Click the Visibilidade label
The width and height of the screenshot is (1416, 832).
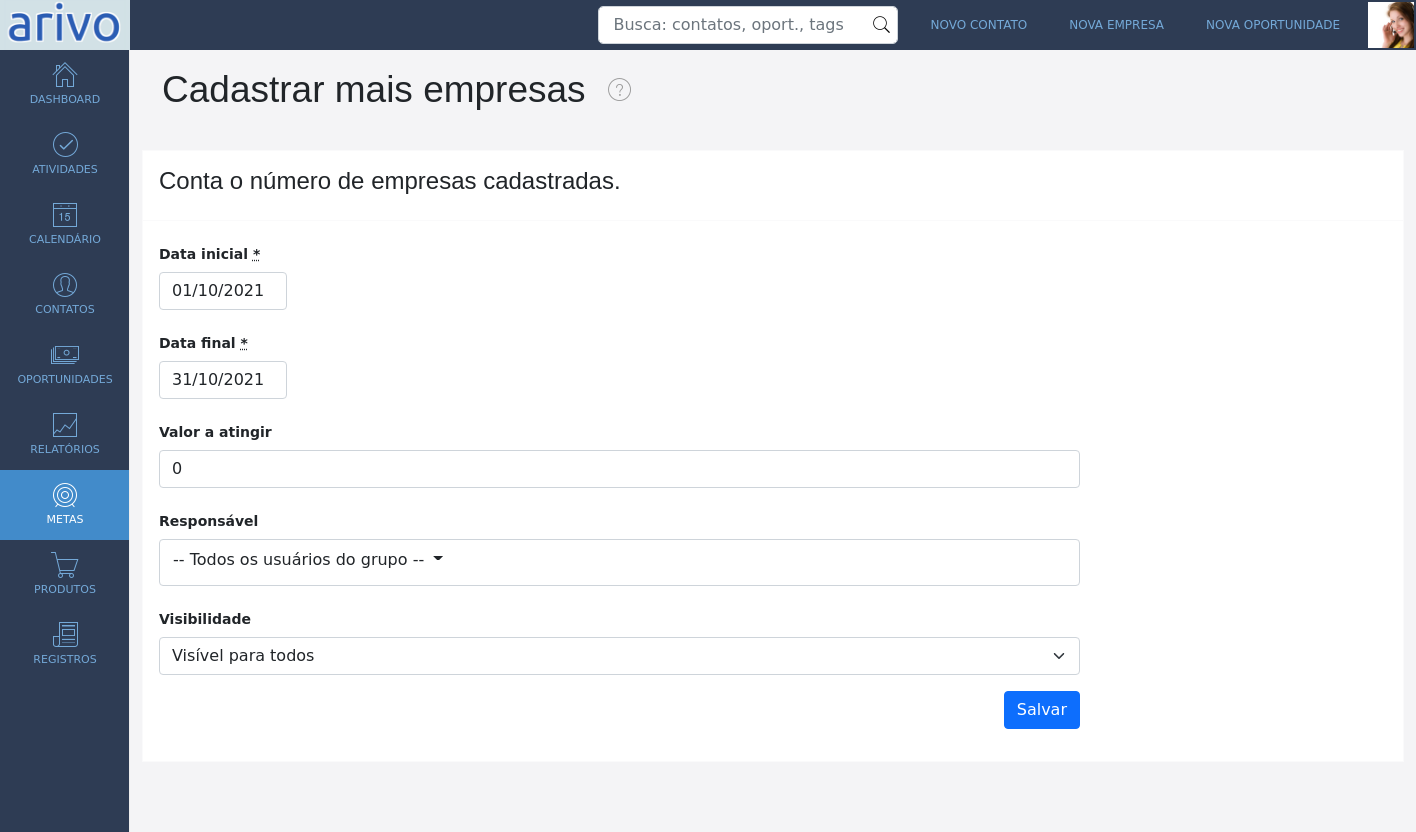point(205,619)
